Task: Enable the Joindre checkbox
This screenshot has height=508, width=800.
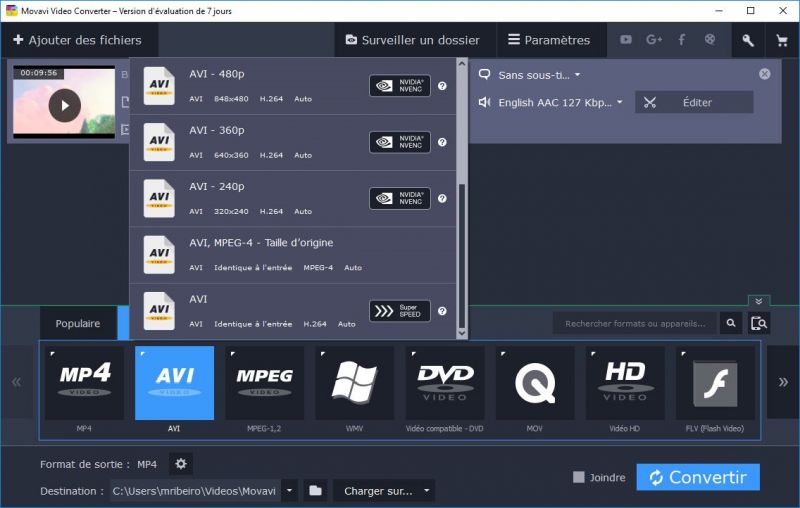Action: (x=579, y=477)
